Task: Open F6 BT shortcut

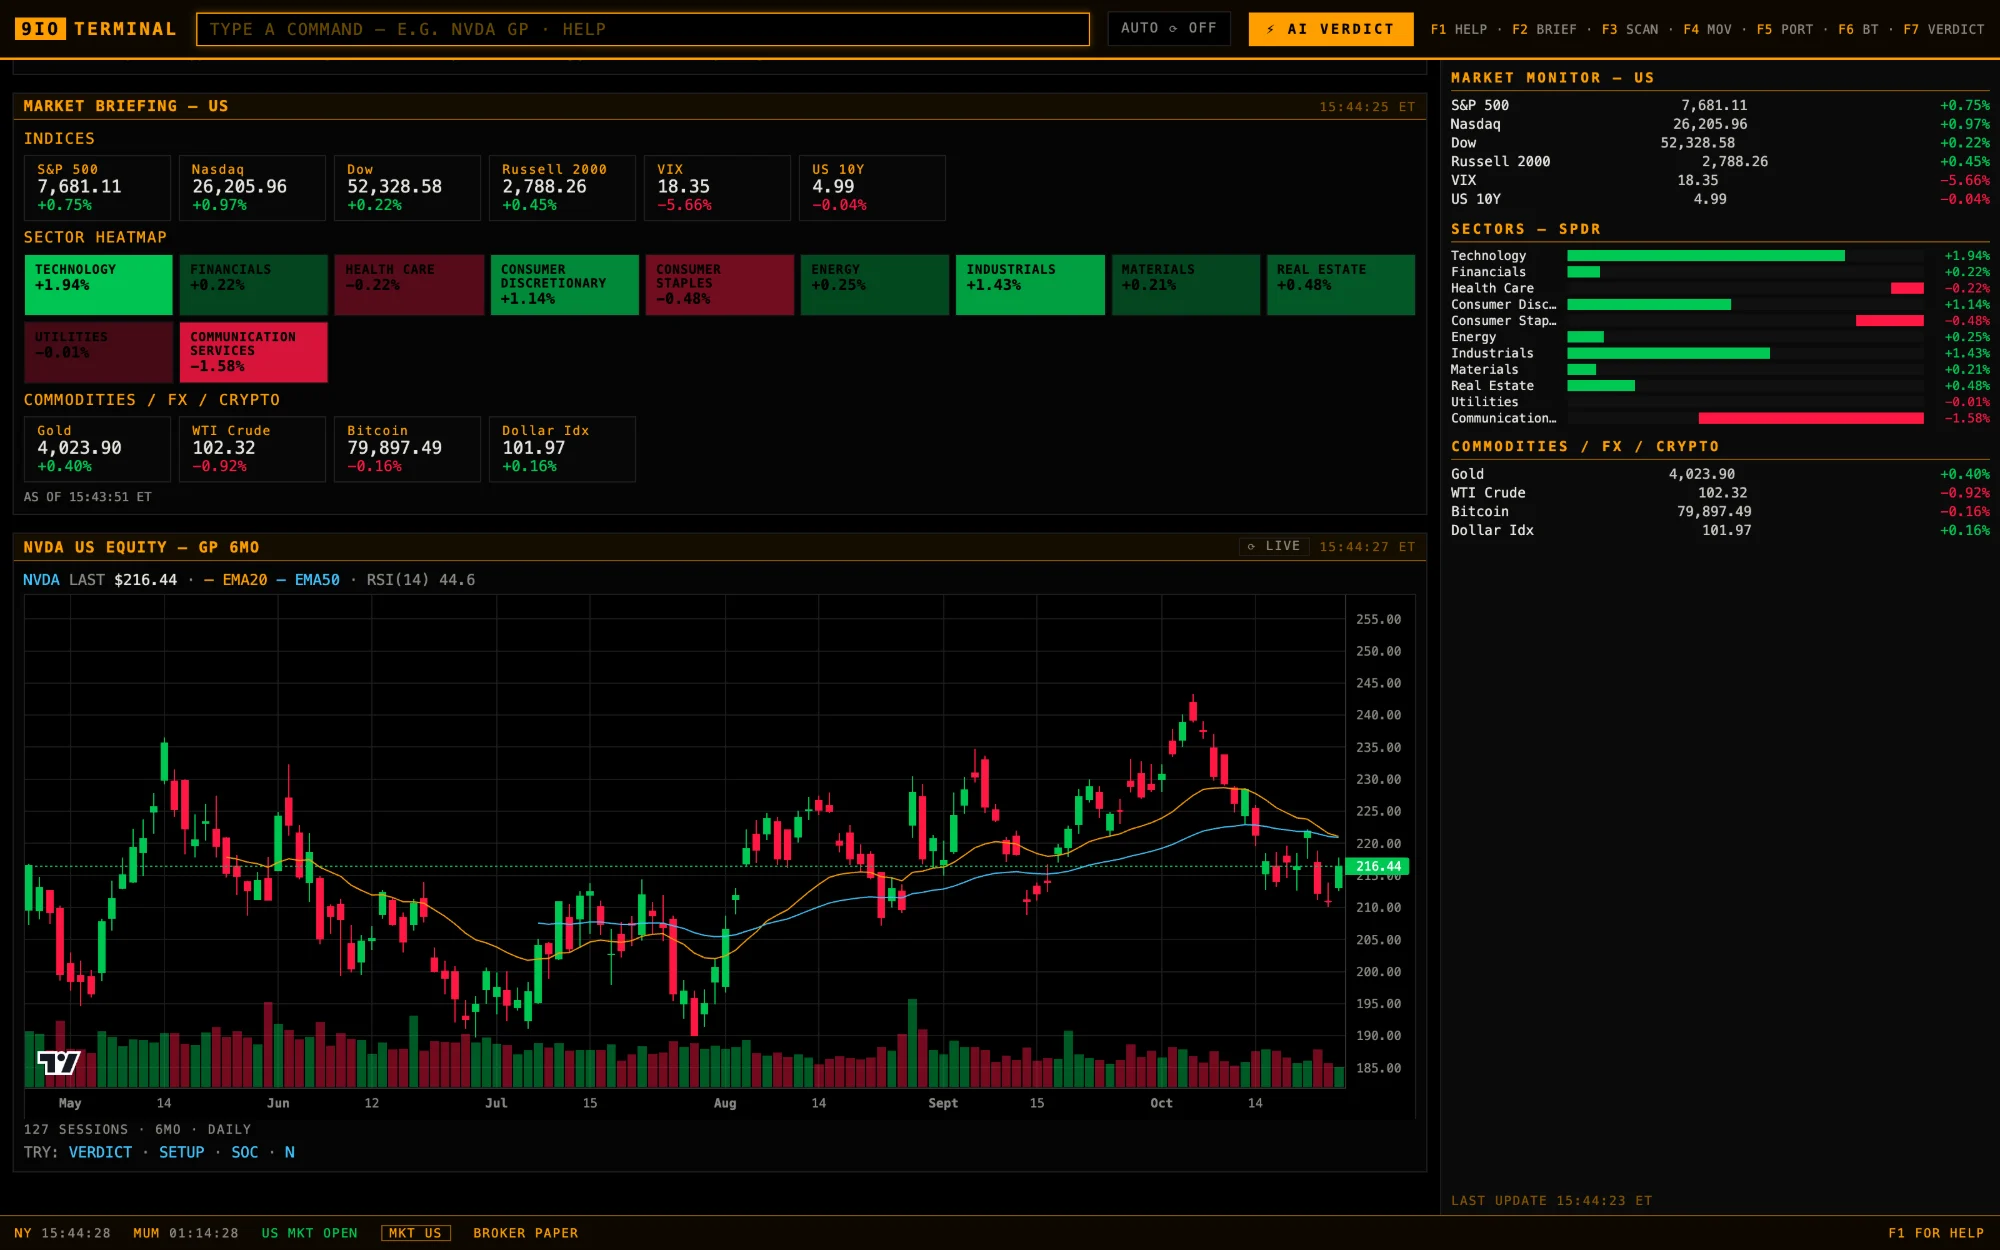Action: [x=1858, y=29]
